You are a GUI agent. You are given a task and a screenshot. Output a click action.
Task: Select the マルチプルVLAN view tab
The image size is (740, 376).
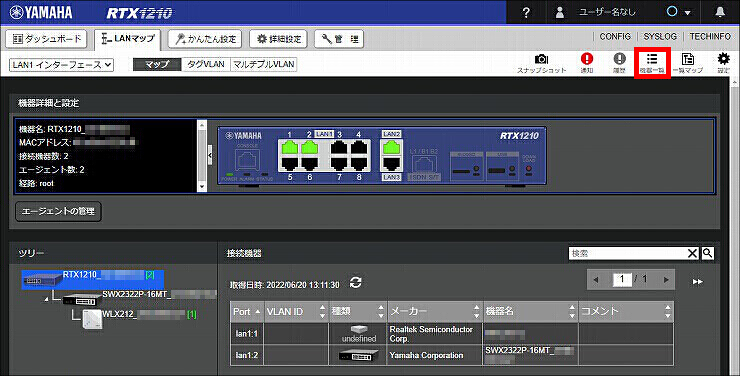pyautogui.click(x=264, y=65)
